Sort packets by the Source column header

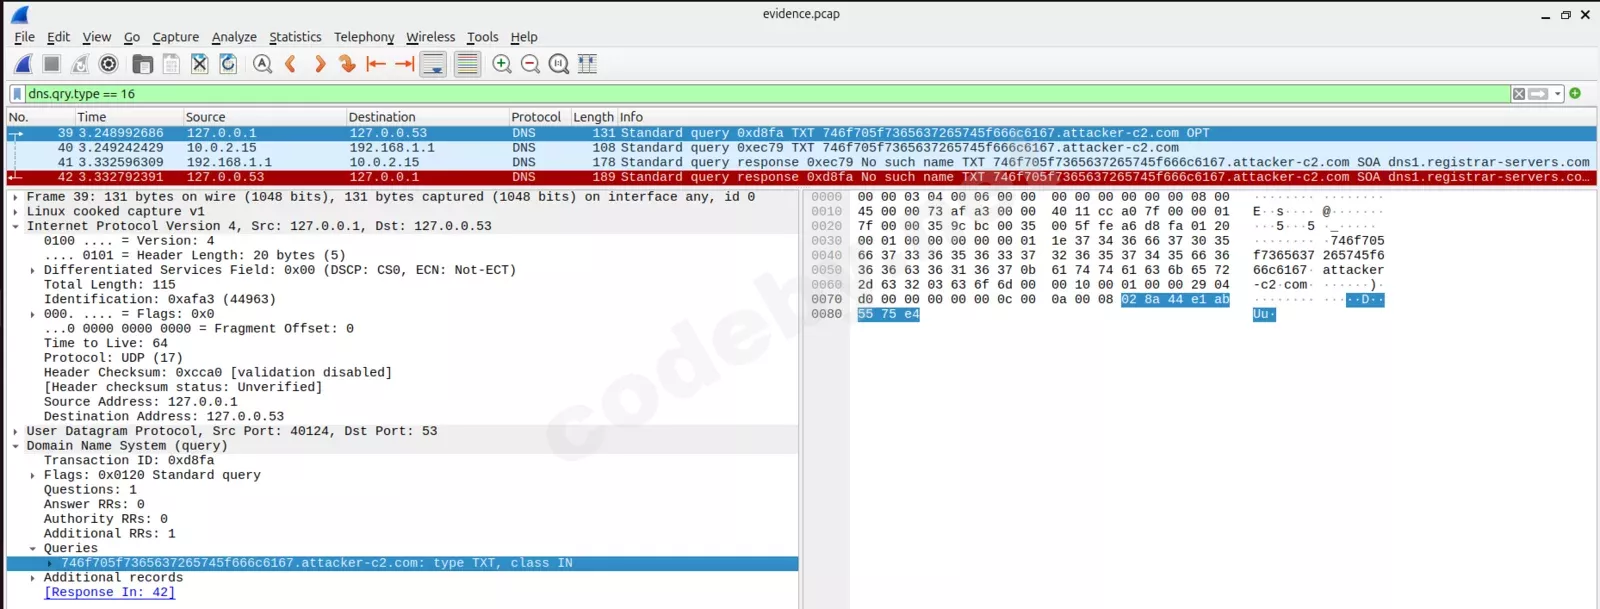264,117
